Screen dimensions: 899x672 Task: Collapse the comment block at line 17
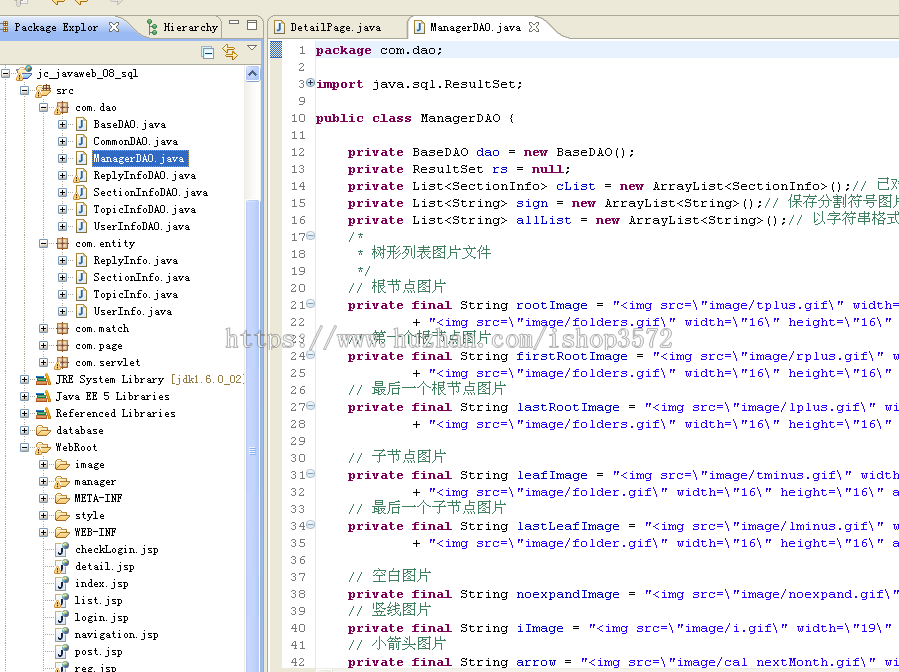(310, 236)
